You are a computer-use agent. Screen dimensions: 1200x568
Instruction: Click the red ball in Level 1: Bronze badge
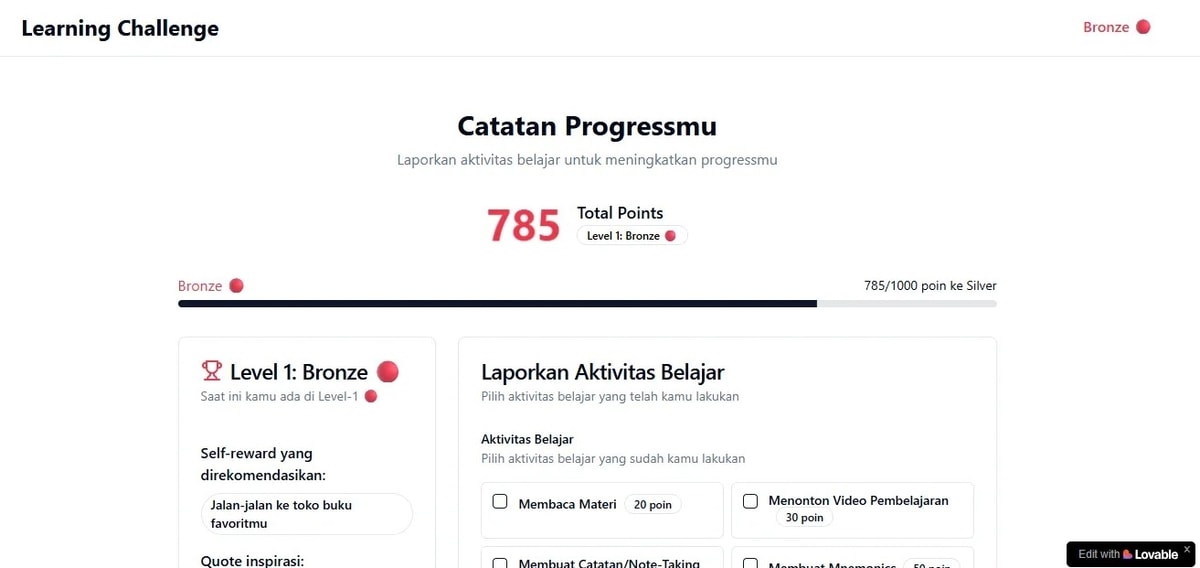click(670, 236)
